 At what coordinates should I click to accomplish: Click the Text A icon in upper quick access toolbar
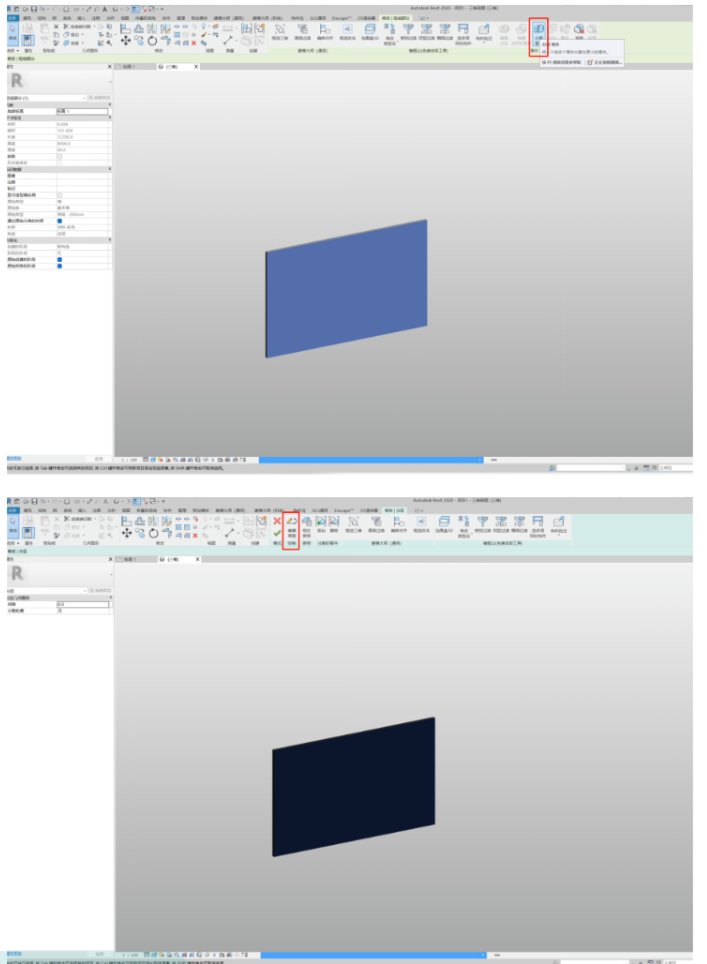tap(105, 9)
